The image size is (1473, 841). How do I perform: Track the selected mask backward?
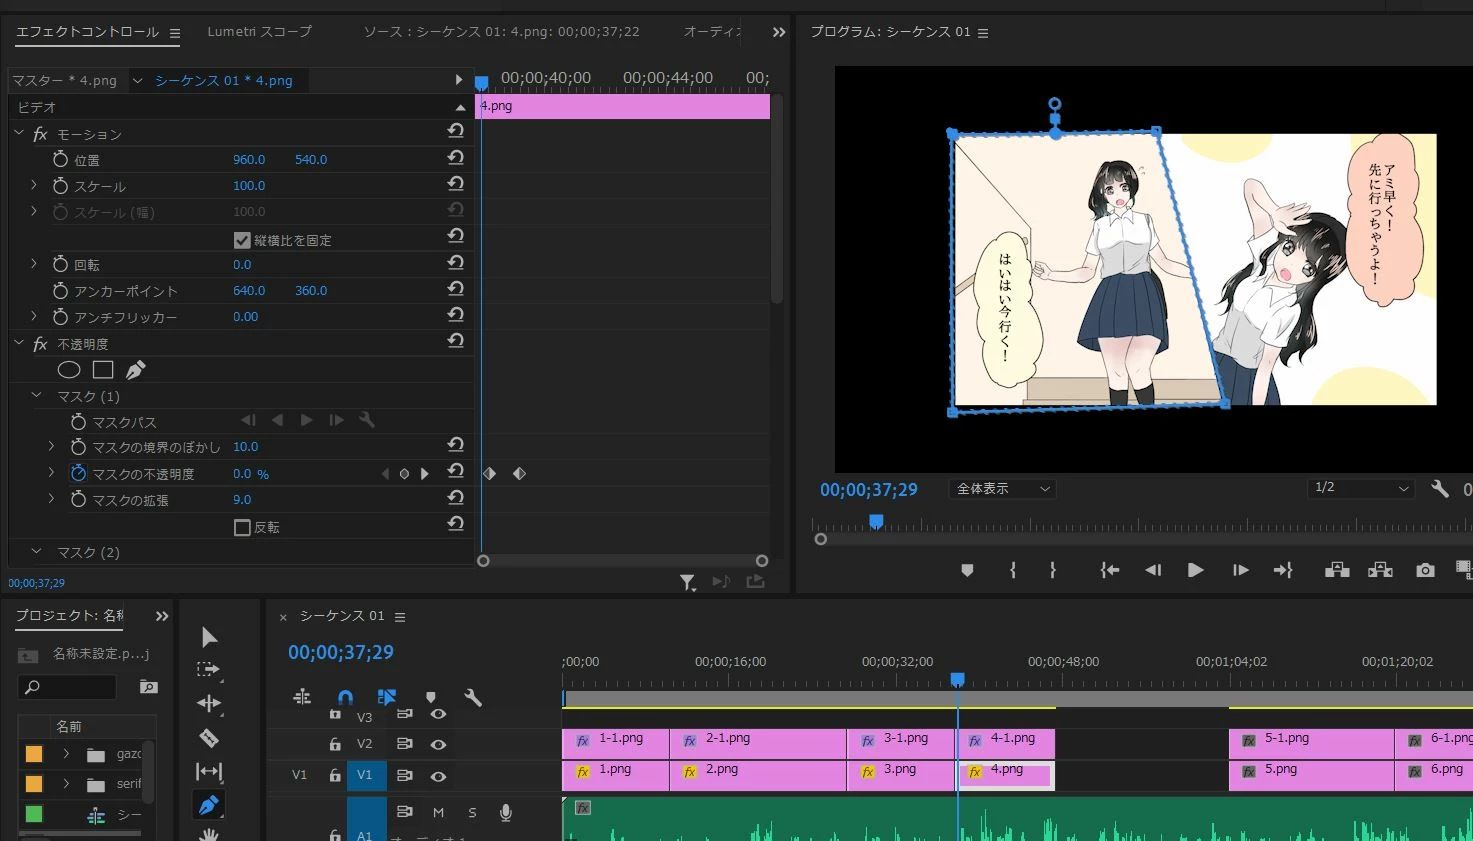[x=277, y=420]
